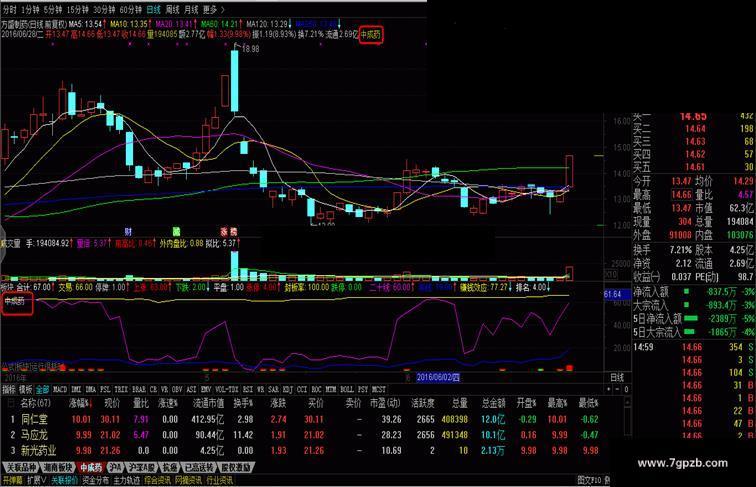Screen dimensions: 756x487
Task: Sort list by 换手% column header
Action: pyautogui.click(x=243, y=403)
